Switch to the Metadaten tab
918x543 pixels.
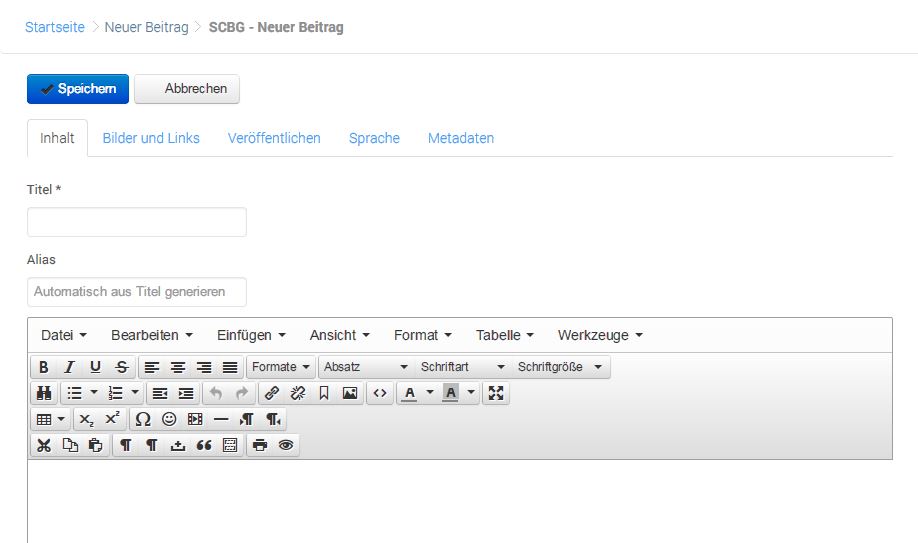click(461, 138)
